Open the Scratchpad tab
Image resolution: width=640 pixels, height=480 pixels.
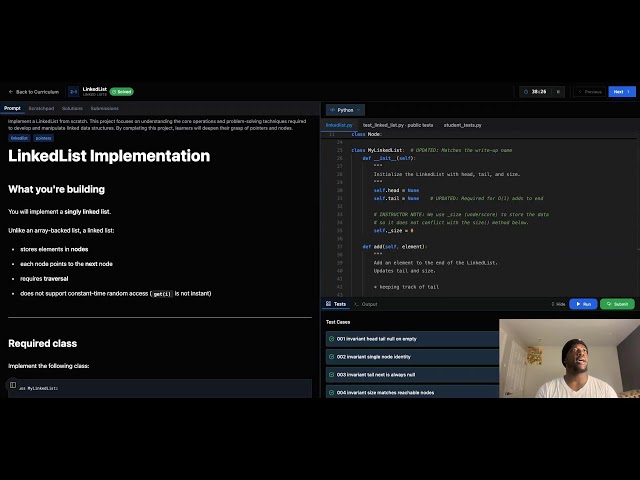point(41,109)
